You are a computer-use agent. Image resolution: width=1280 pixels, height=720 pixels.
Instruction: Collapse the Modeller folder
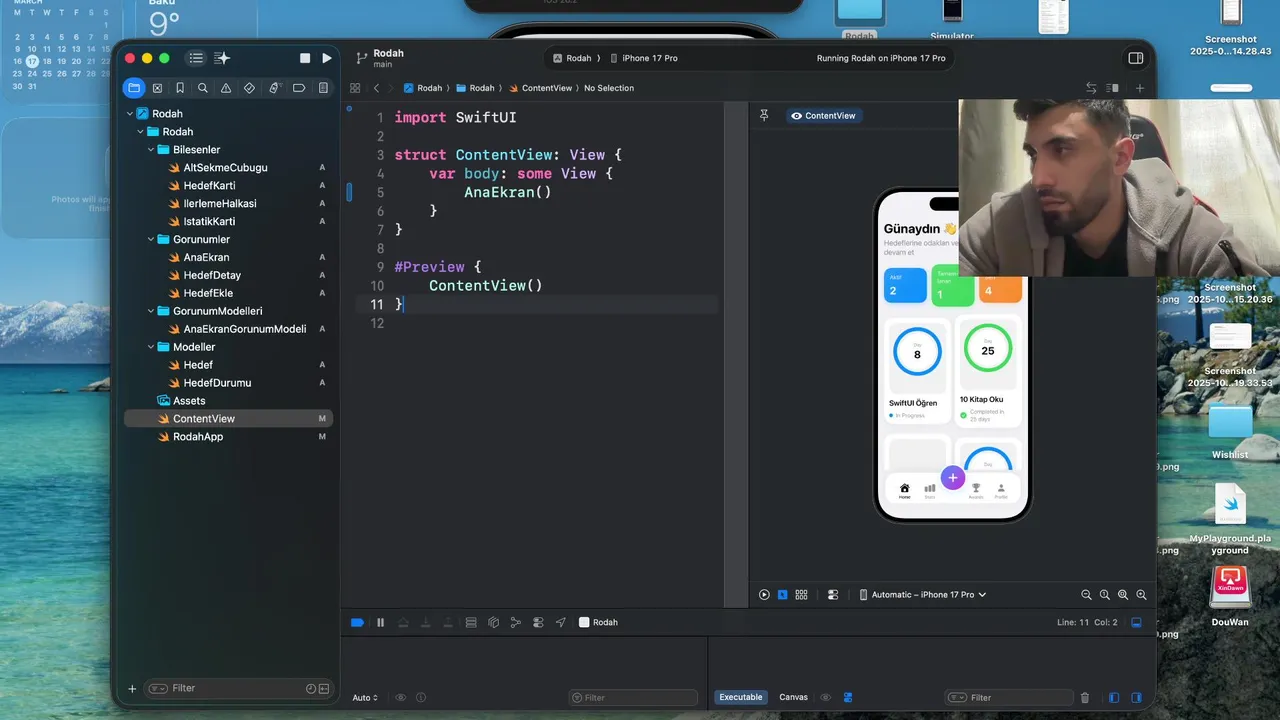click(152, 347)
